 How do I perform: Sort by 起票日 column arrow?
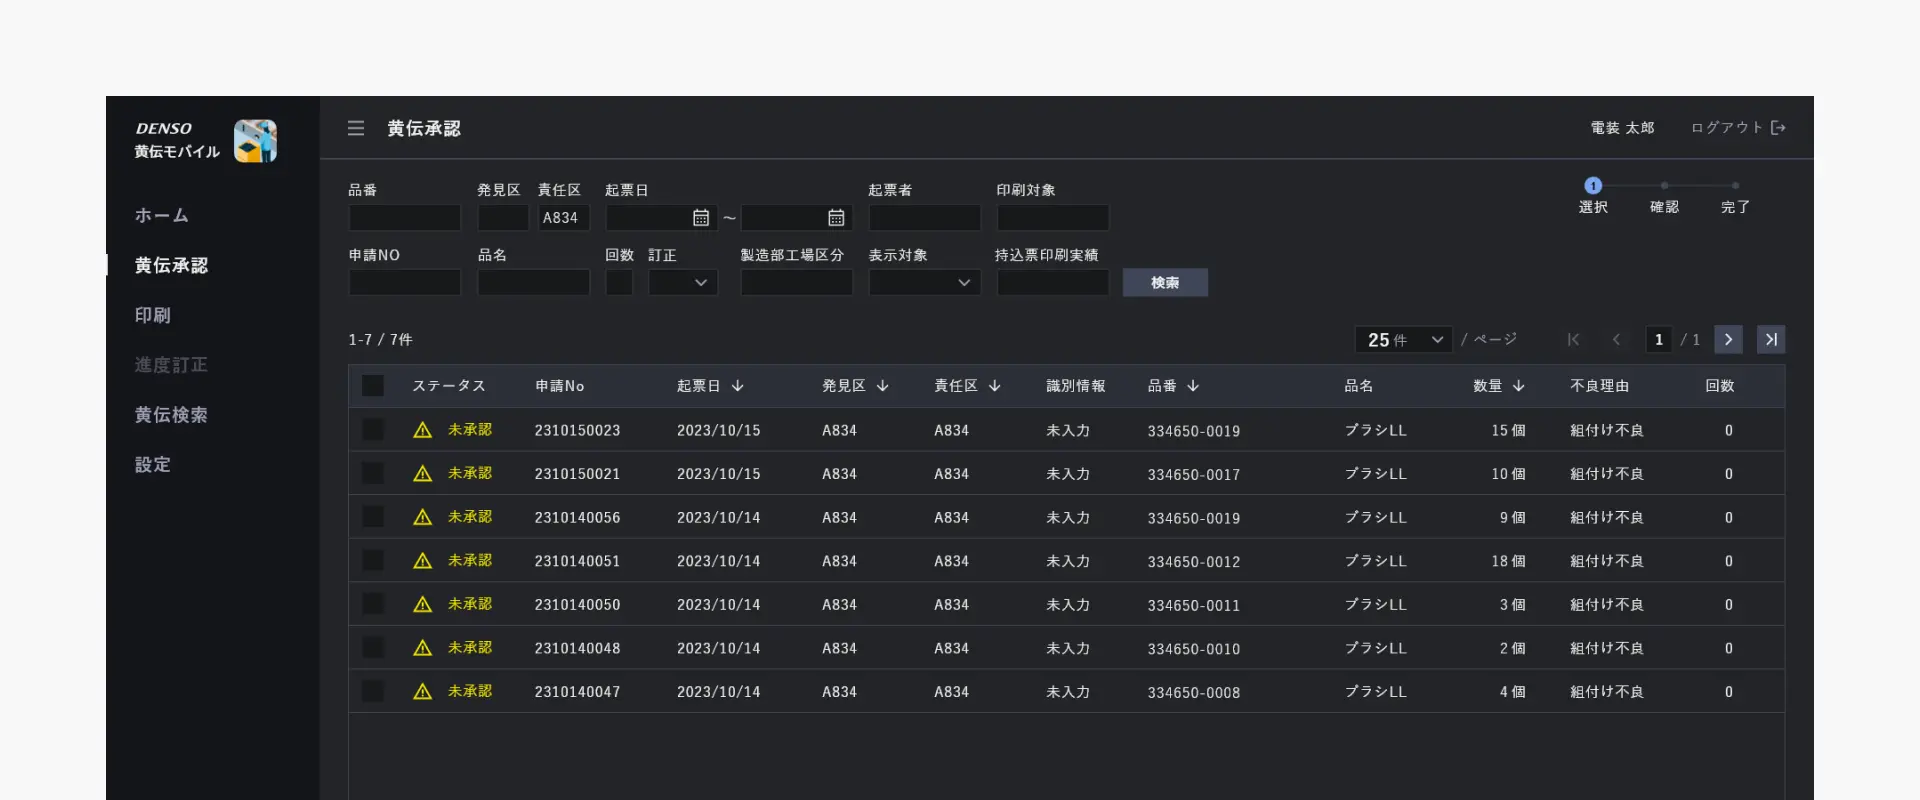[x=738, y=386]
